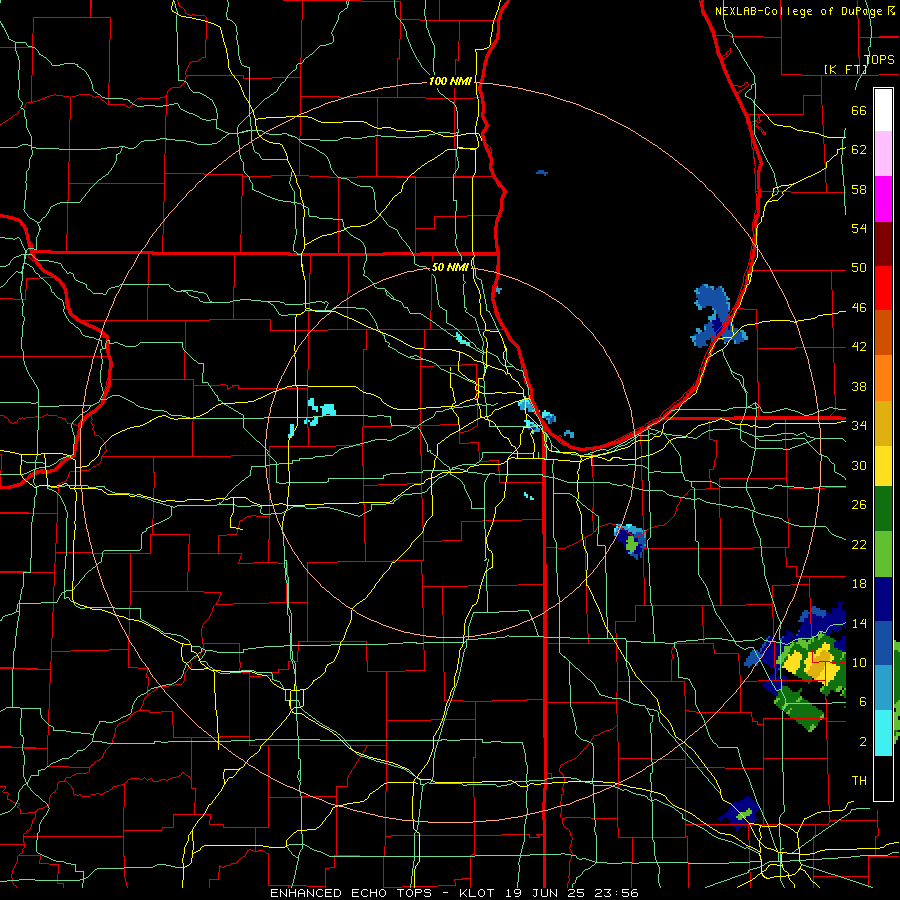Click the light pink legend swatch
The width and height of the screenshot is (900, 900).
click(883, 154)
